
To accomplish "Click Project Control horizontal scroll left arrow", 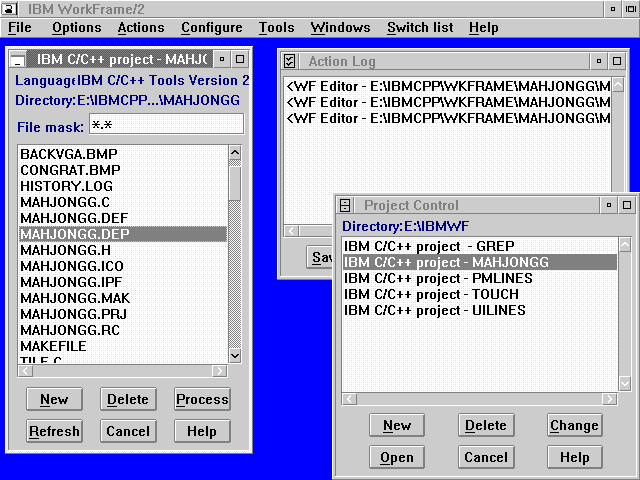I will point(349,399).
